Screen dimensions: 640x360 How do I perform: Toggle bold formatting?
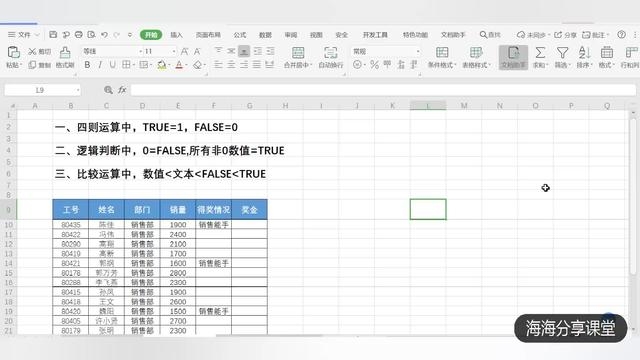coord(87,64)
